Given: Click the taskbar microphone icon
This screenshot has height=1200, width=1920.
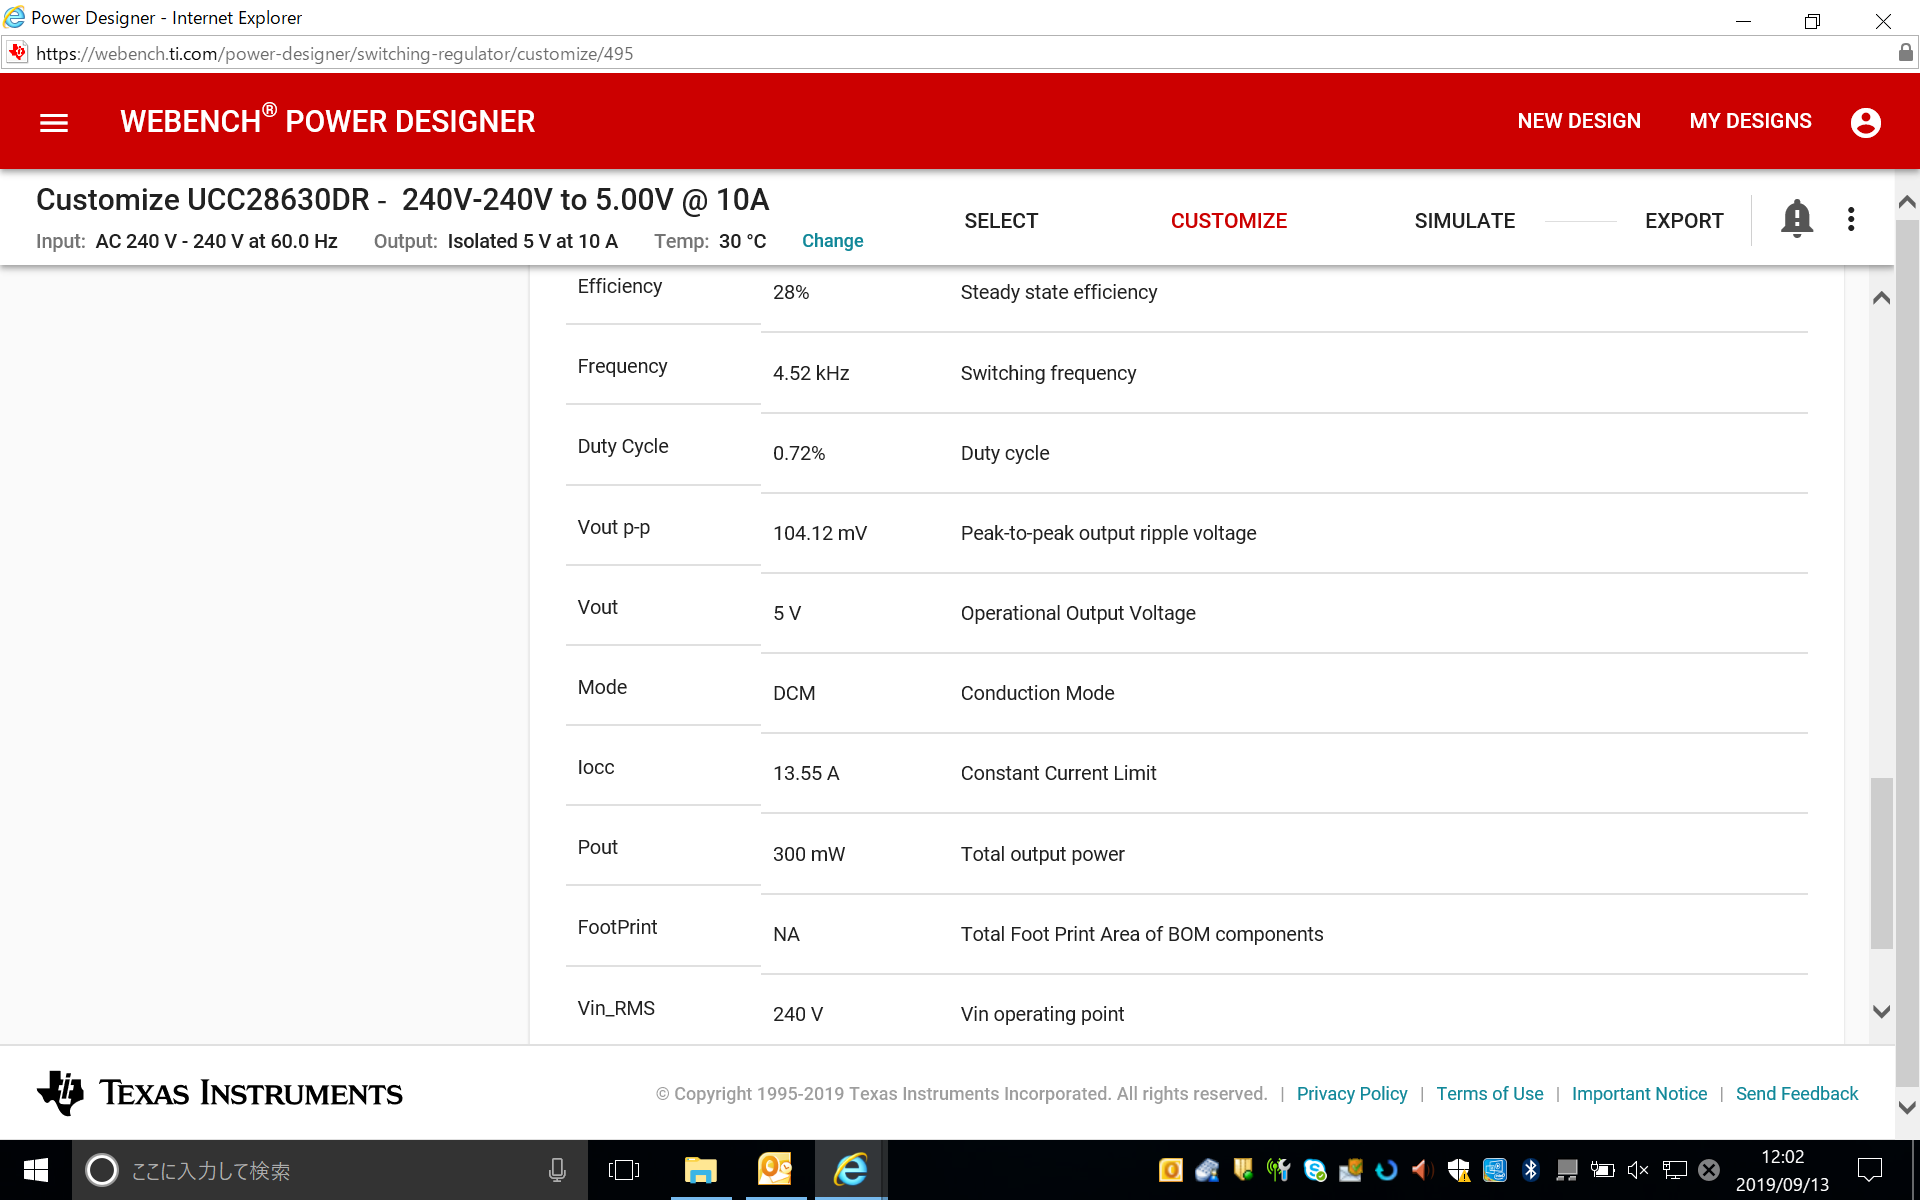Looking at the screenshot, I should pos(557,1170).
